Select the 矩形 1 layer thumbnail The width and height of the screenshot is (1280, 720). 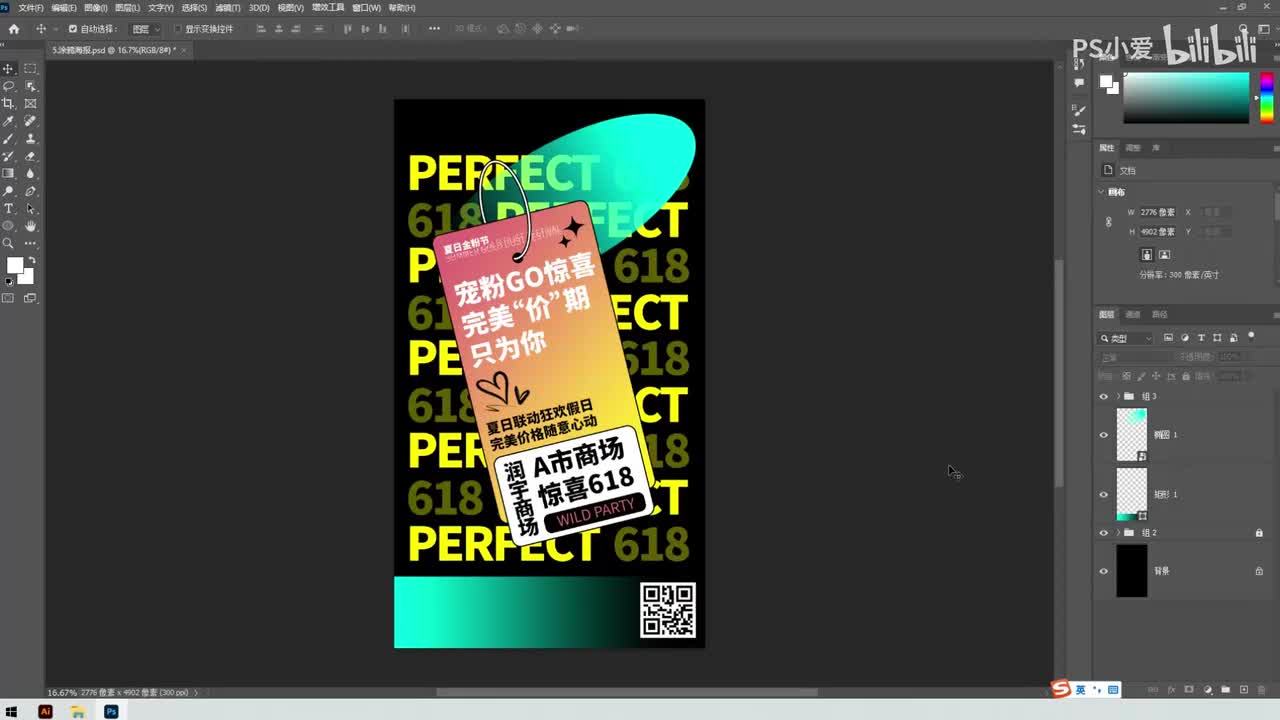coord(1131,494)
